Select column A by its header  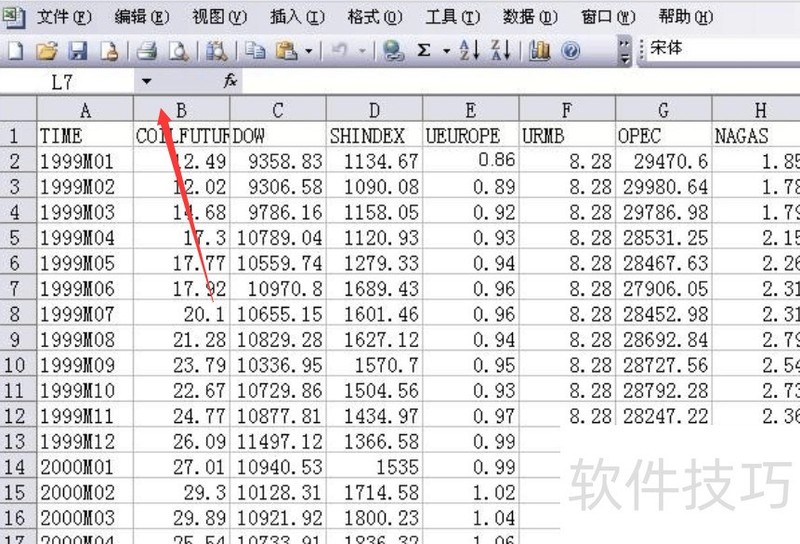coord(85,109)
